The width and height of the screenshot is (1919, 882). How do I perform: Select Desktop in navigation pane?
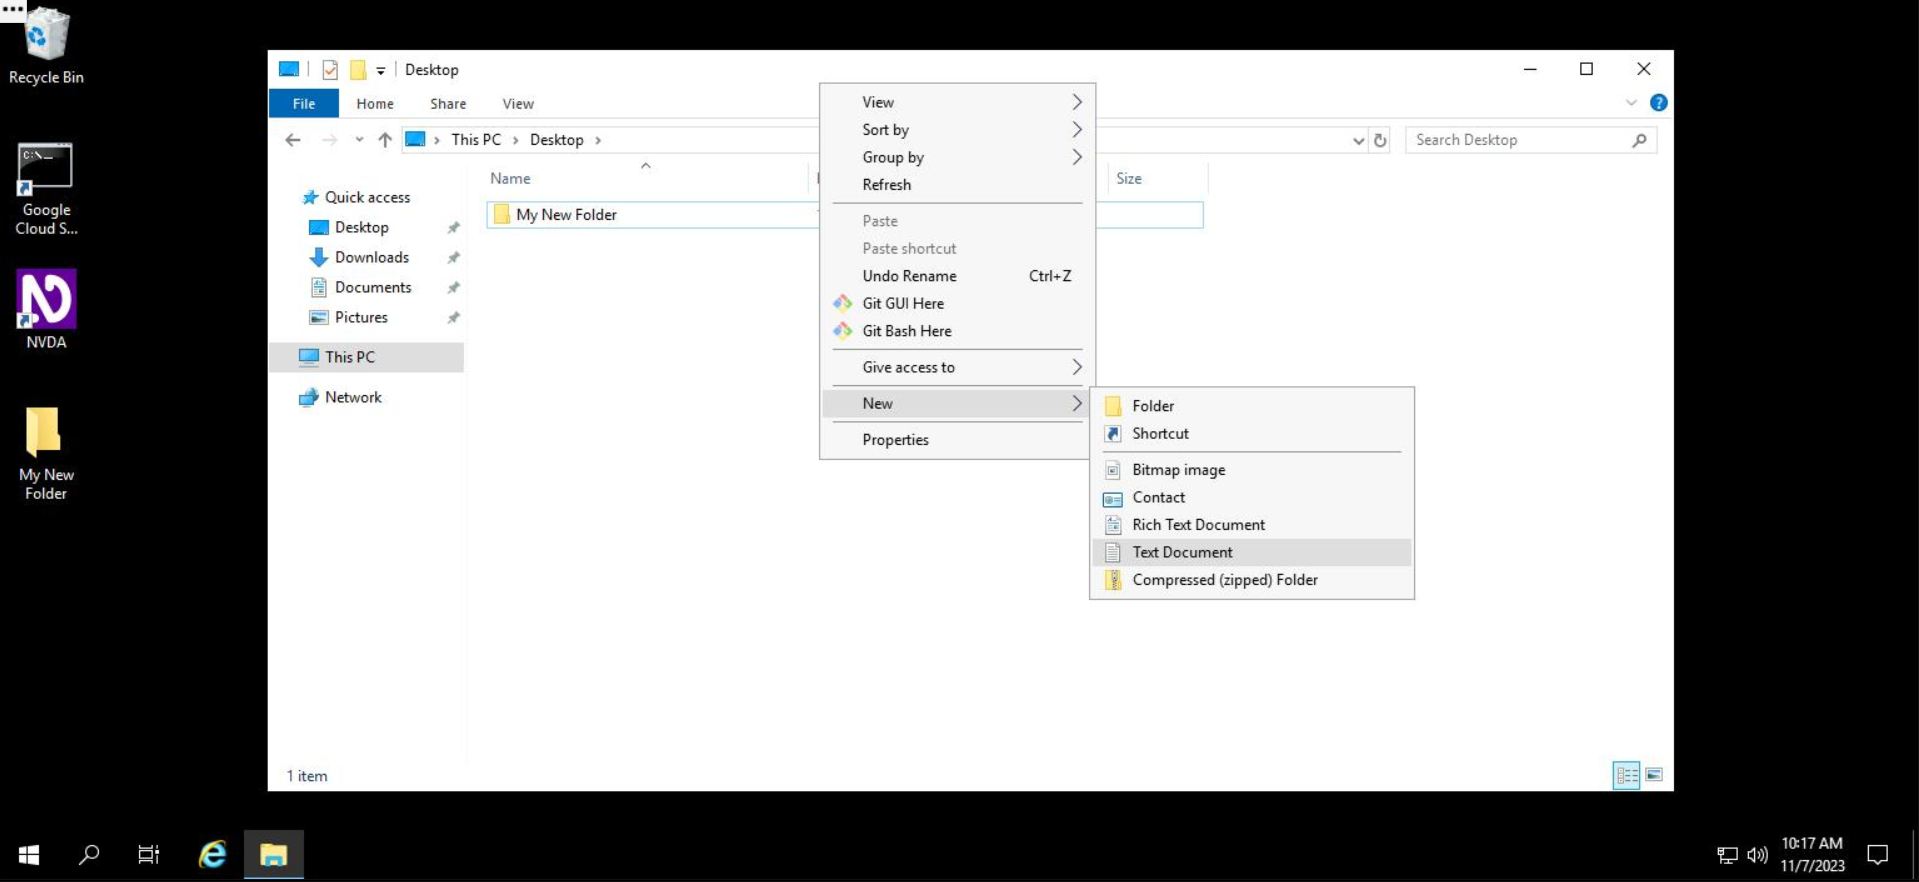coord(361,227)
